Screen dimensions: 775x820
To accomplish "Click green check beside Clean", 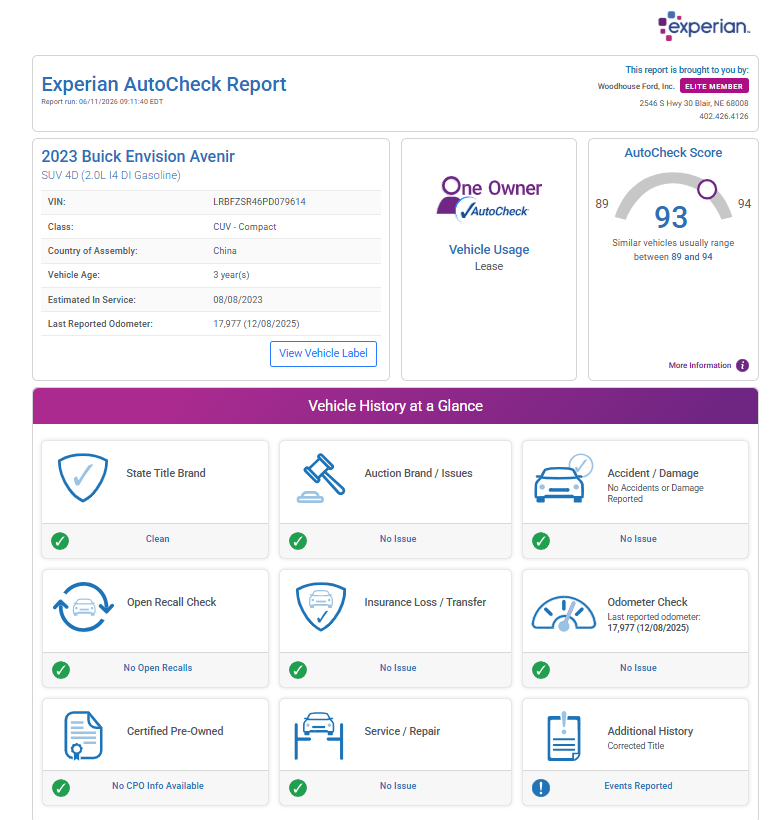I will [60, 541].
